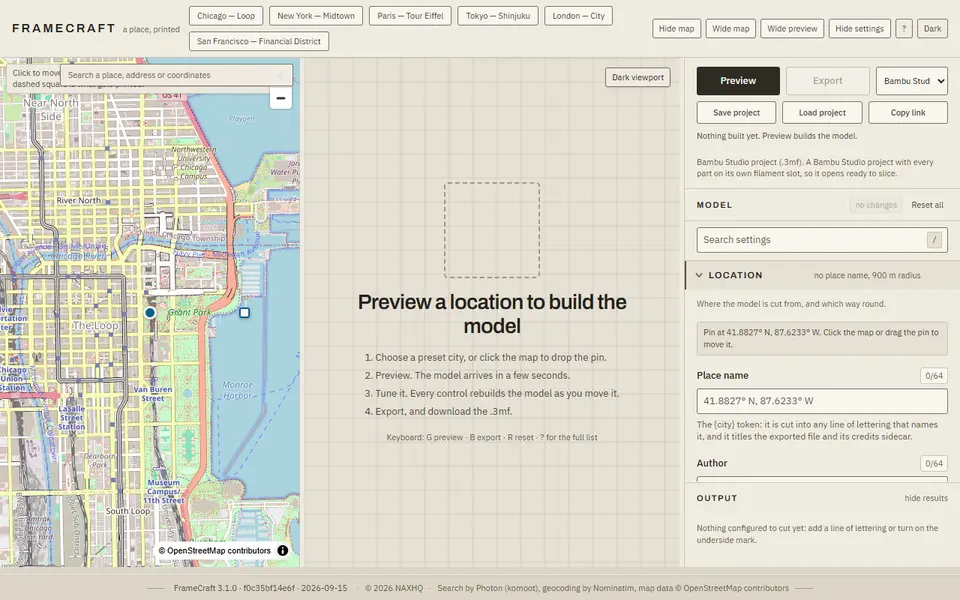Click 'Nothing built yet' status message
The width and height of the screenshot is (960, 600).
[776, 136]
